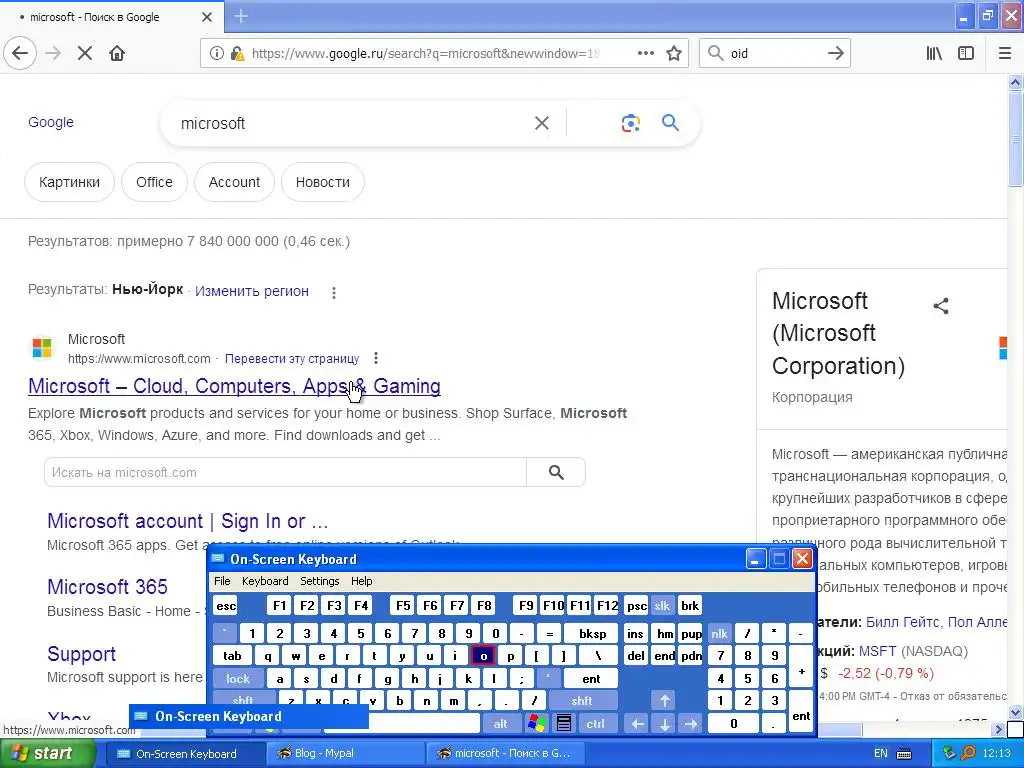Open the MSFT stock link
The image size is (1024, 768).
pyautogui.click(x=877, y=651)
